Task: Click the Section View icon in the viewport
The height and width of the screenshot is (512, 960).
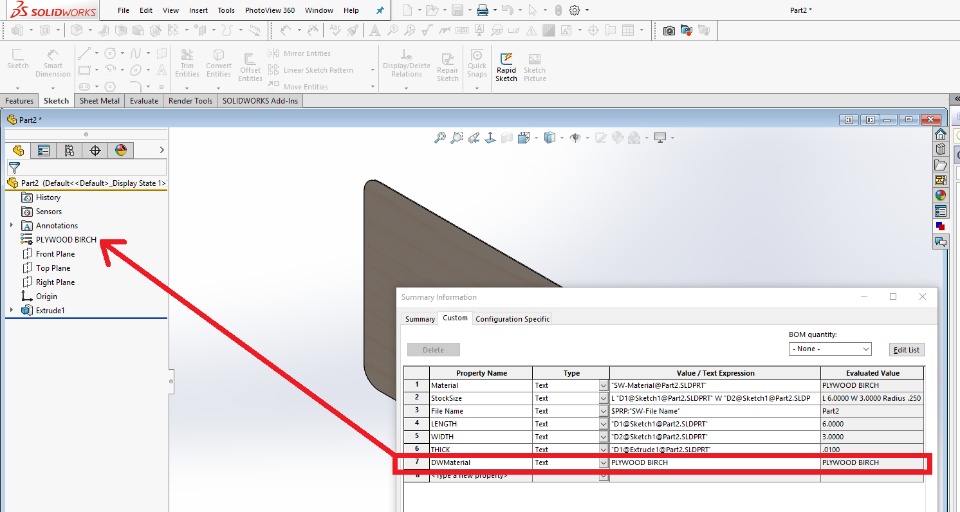Action: click(x=507, y=138)
